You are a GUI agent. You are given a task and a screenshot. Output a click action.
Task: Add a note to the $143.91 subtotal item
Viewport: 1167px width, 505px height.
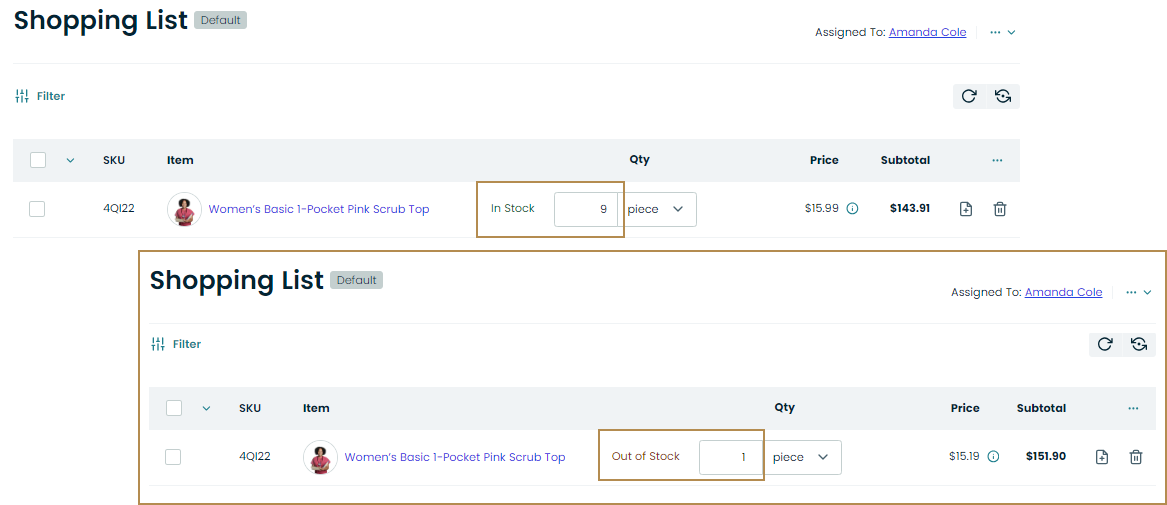point(966,209)
